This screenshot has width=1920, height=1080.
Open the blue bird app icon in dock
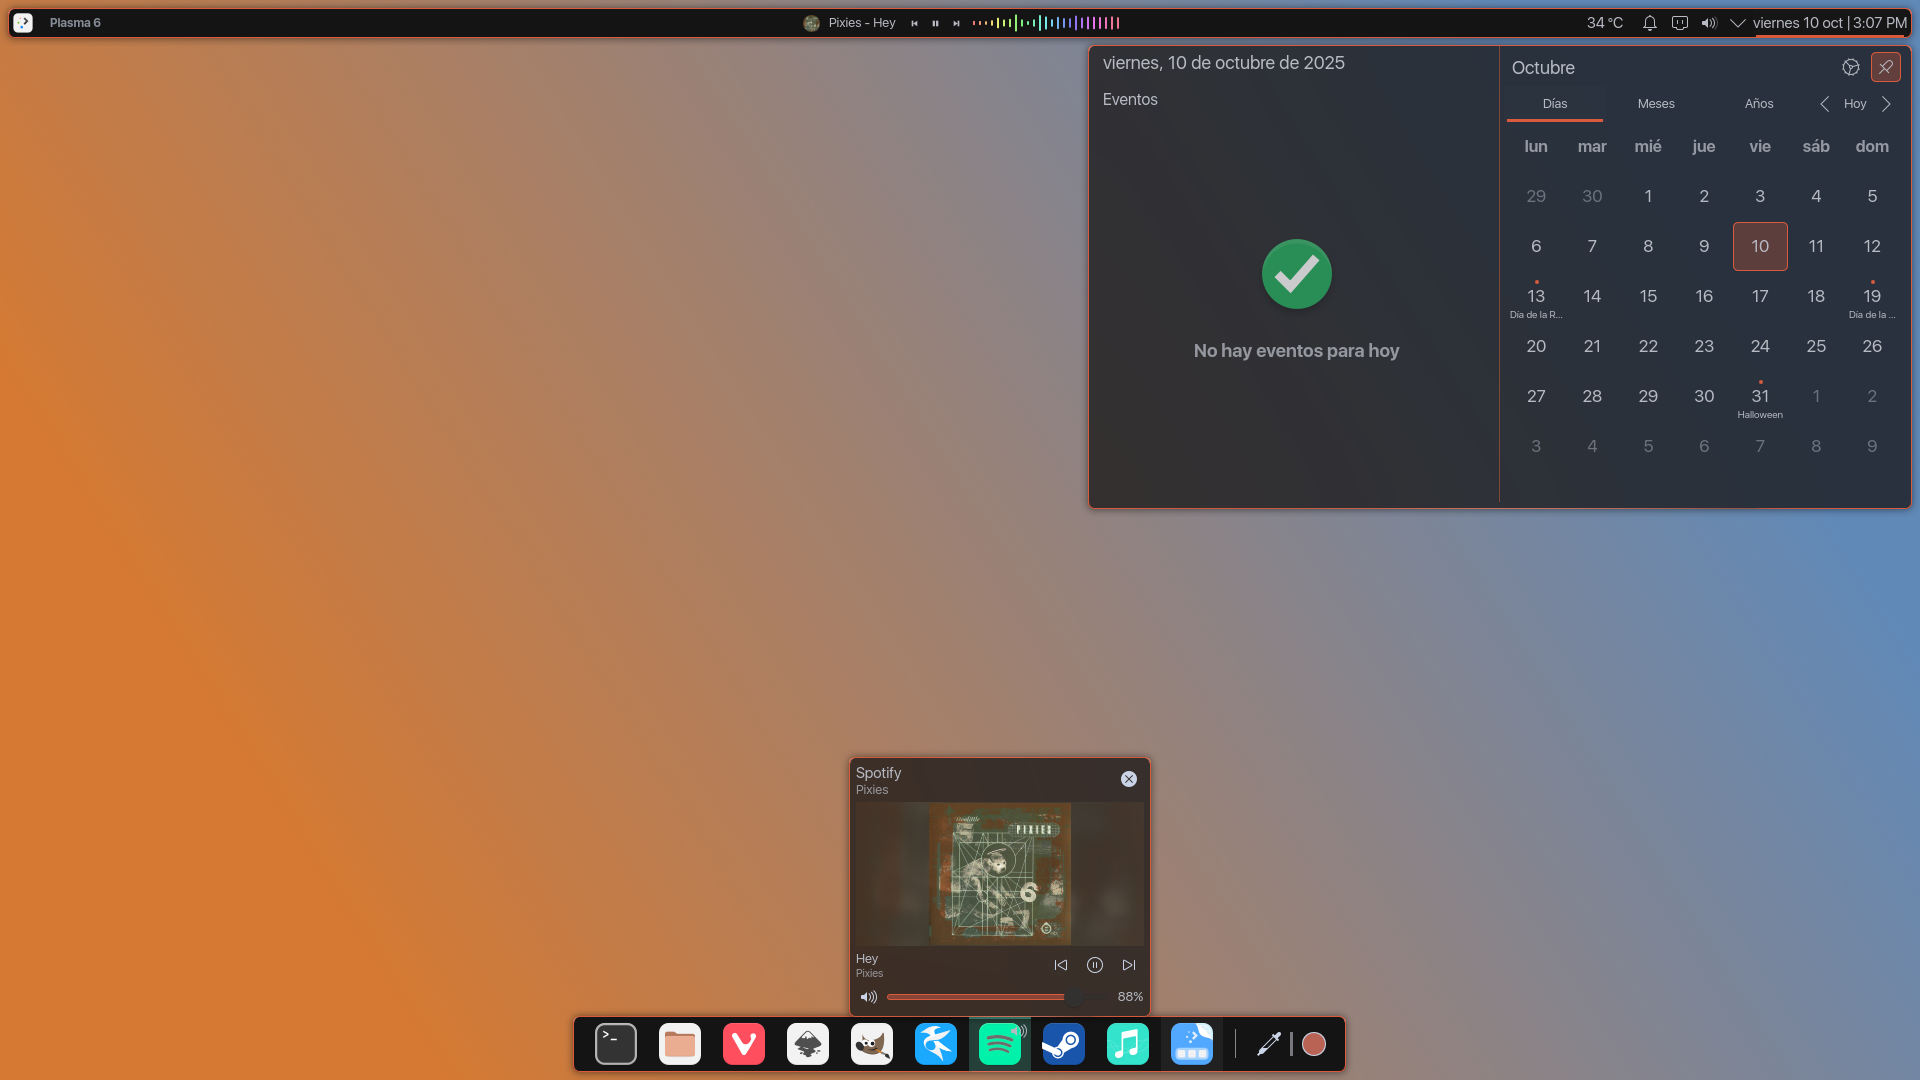point(936,1044)
